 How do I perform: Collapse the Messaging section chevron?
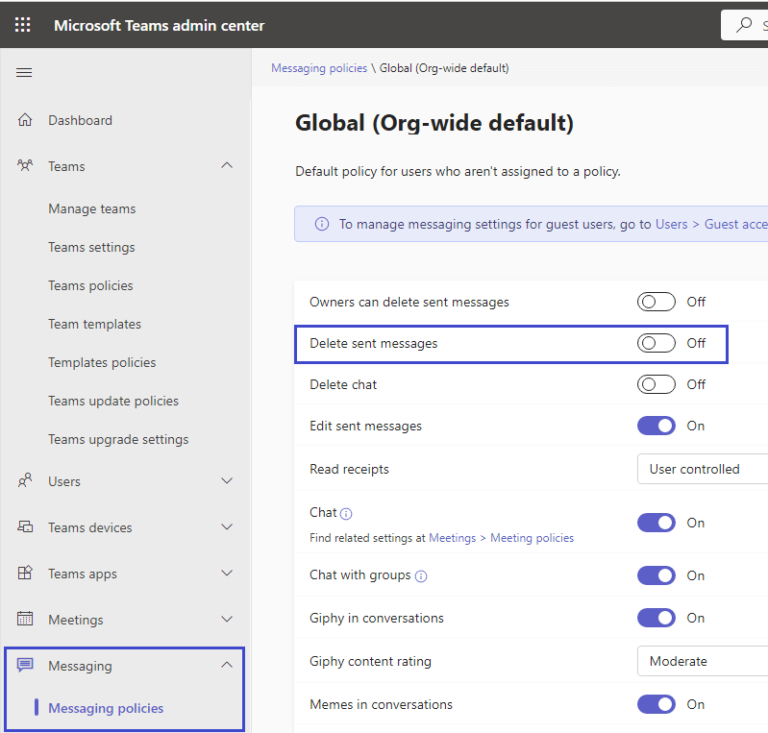tap(227, 665)
